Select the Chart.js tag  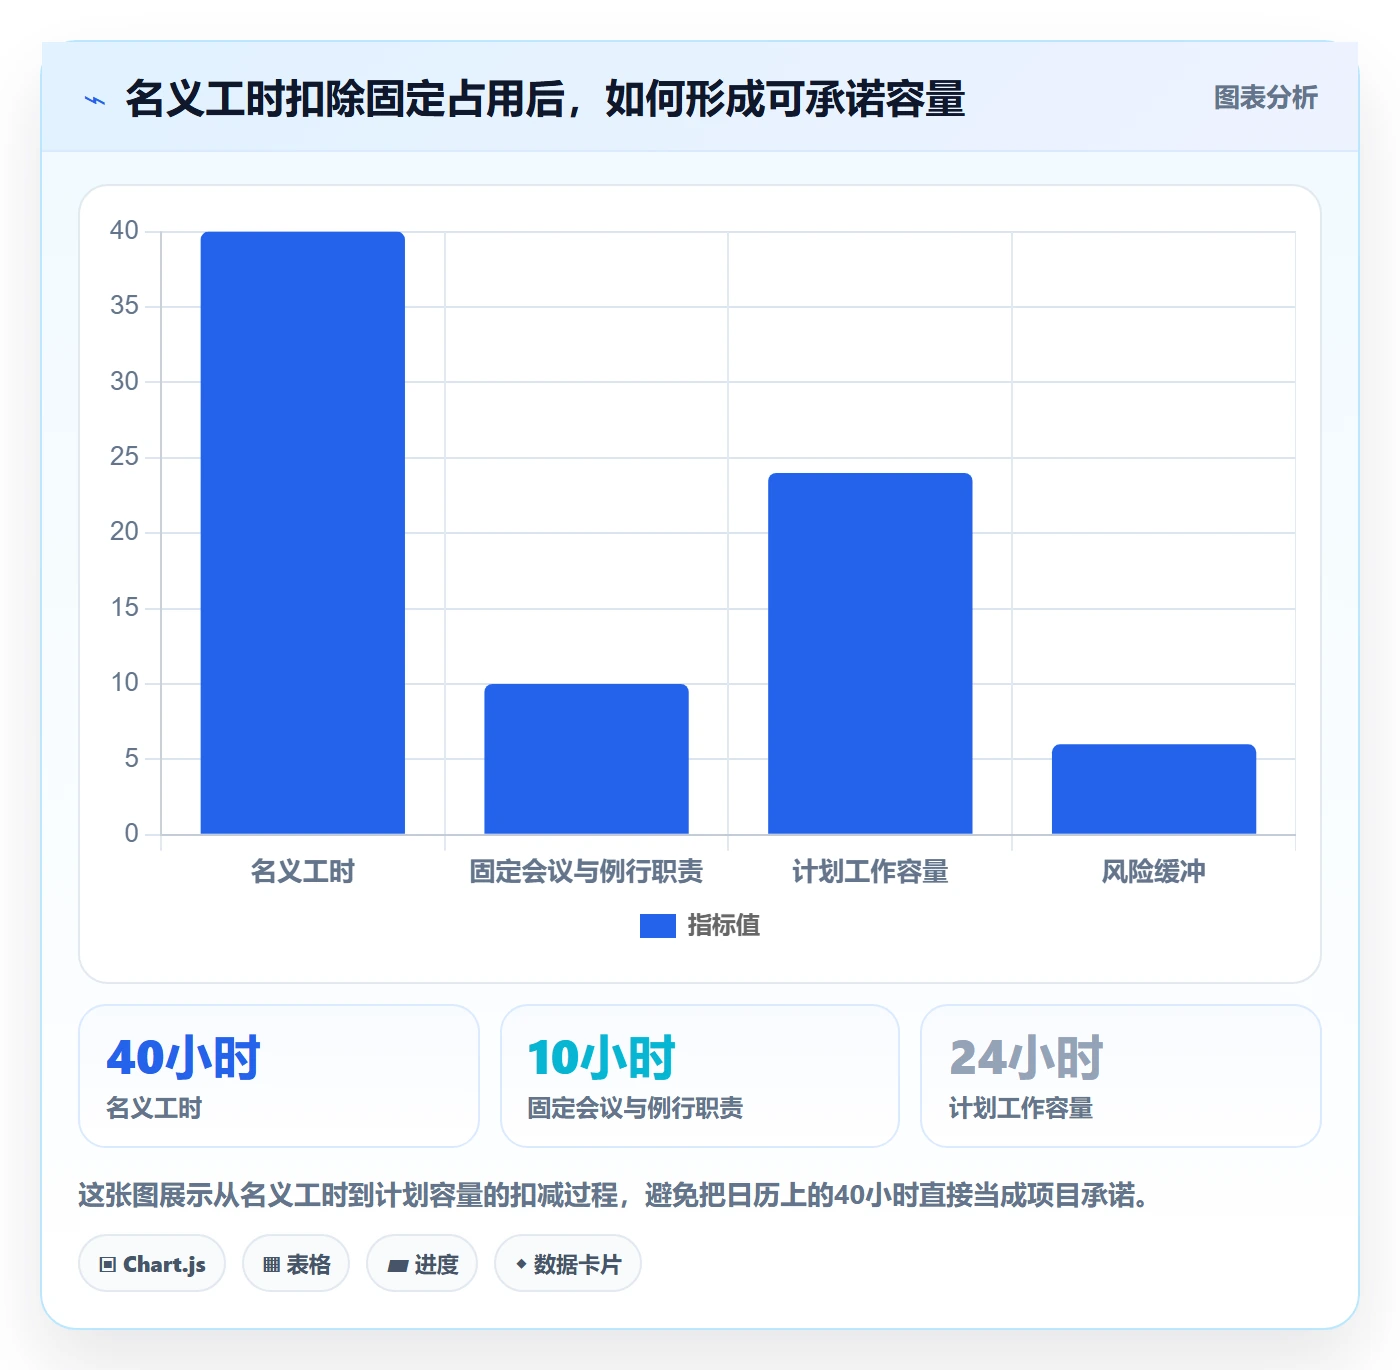(x=152, y=1264)
